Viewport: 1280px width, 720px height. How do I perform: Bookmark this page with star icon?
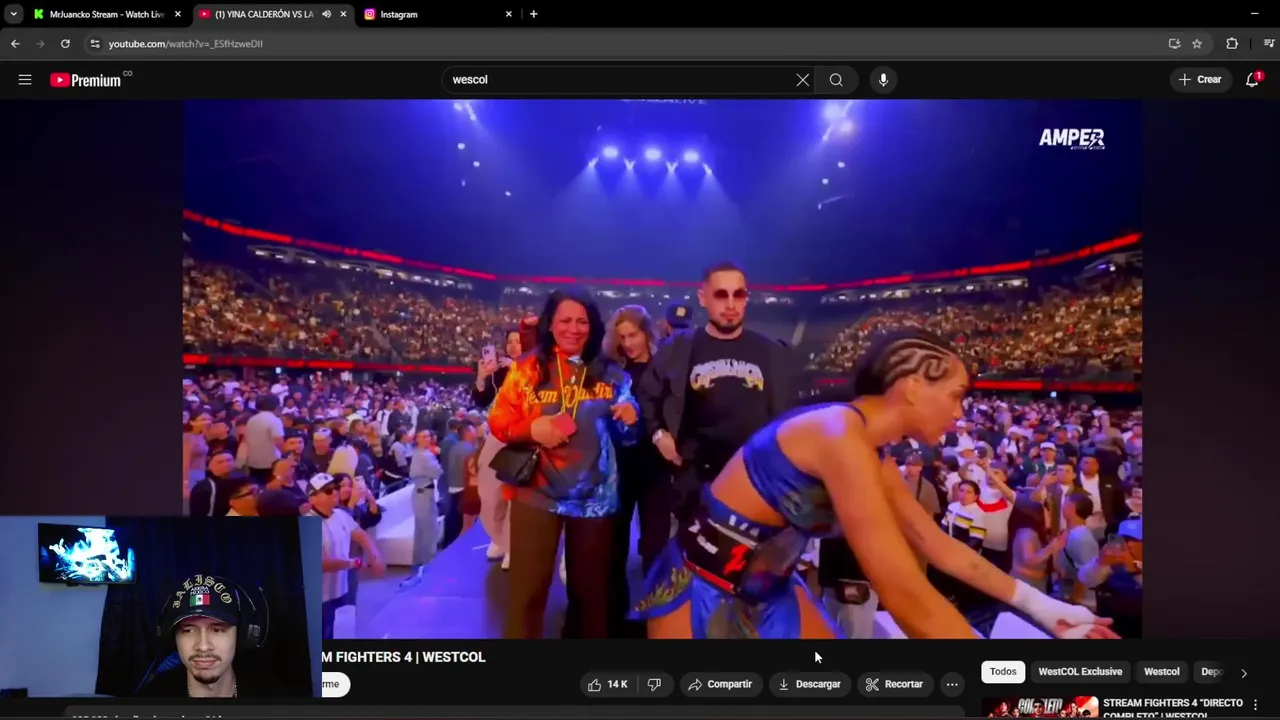coord(1197,44)
